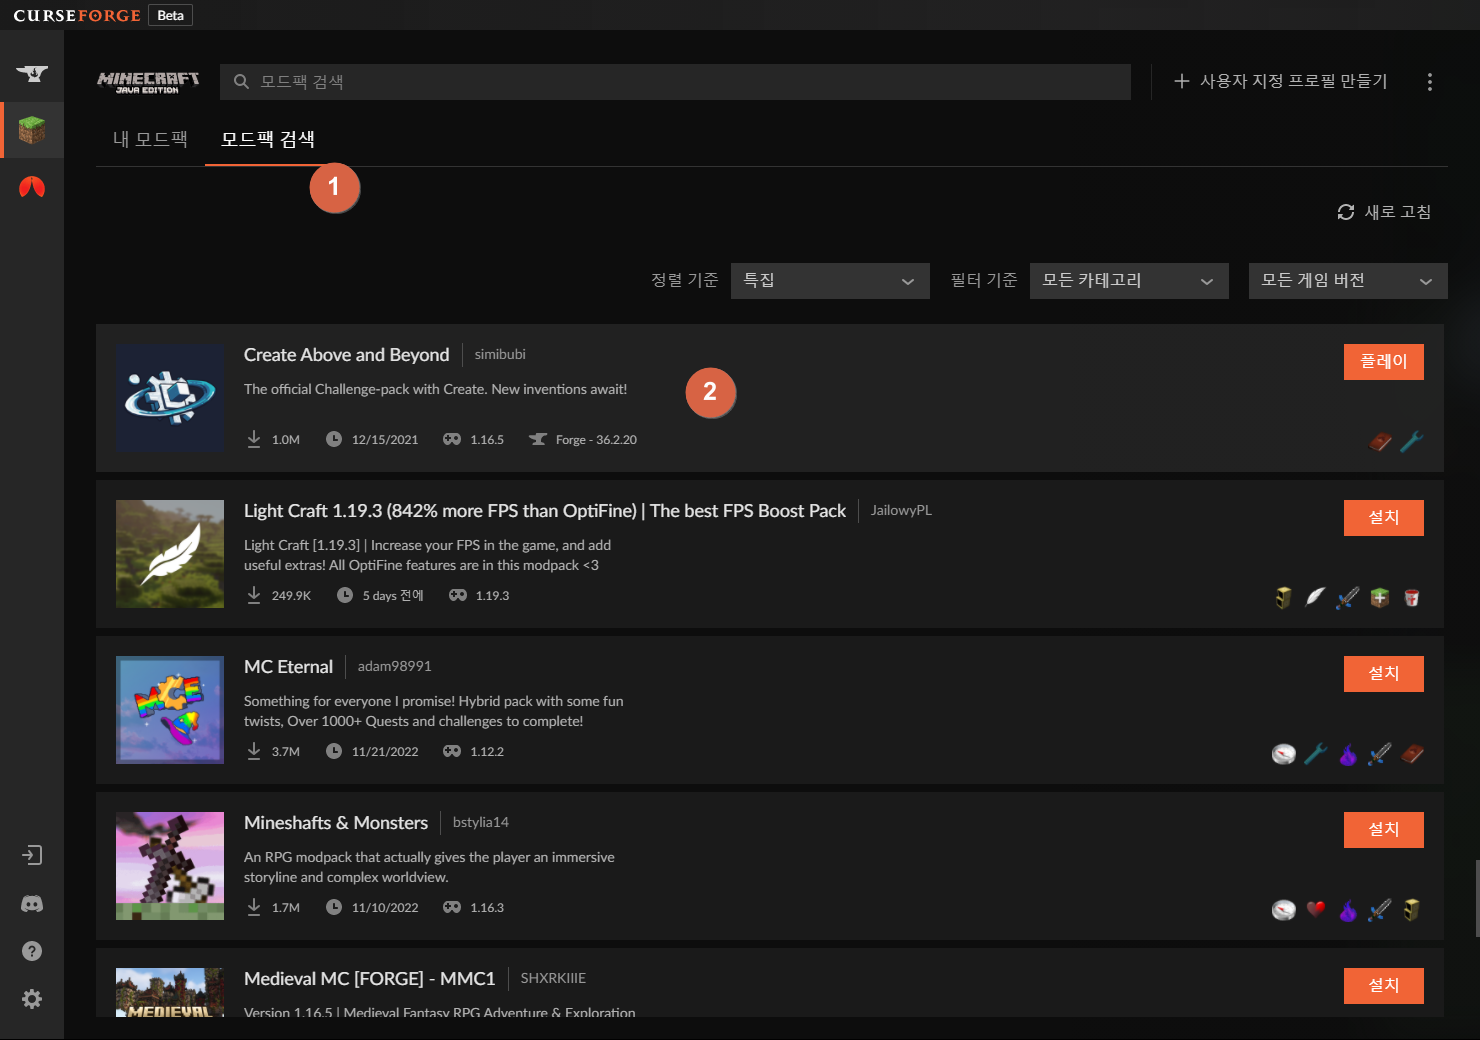The image size is (1480, 1040).
Task: Click the 새로 고침 refresh label
Action: pos(1398,212)
